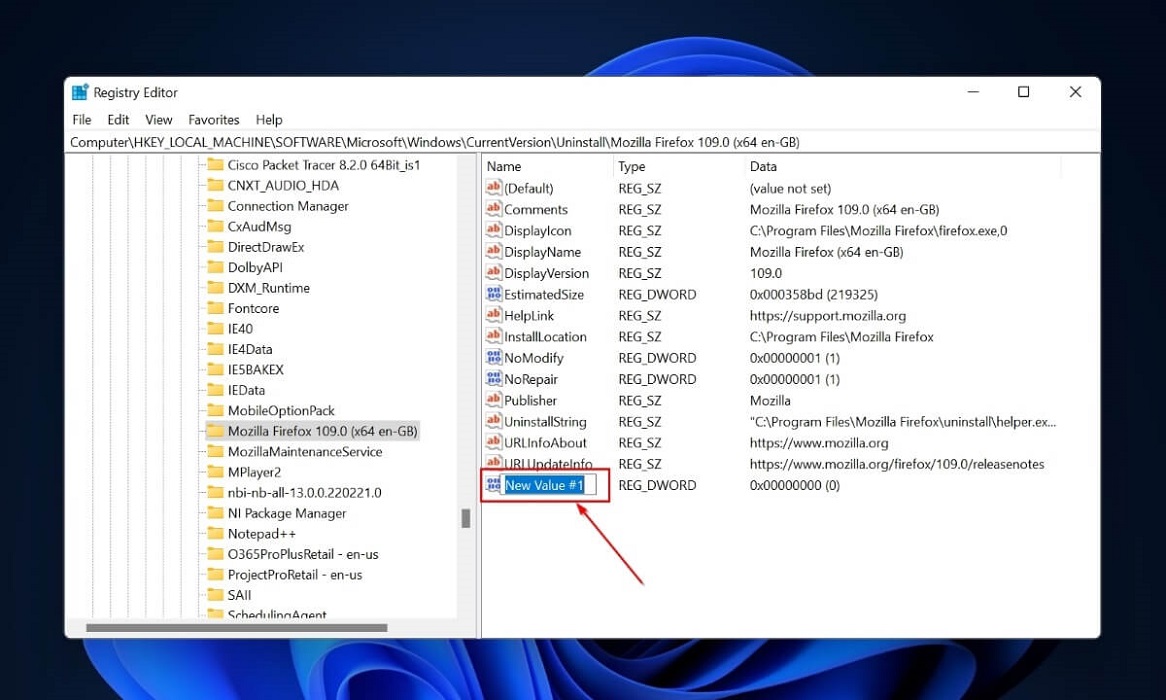Open the File menu

pos(81,119)
